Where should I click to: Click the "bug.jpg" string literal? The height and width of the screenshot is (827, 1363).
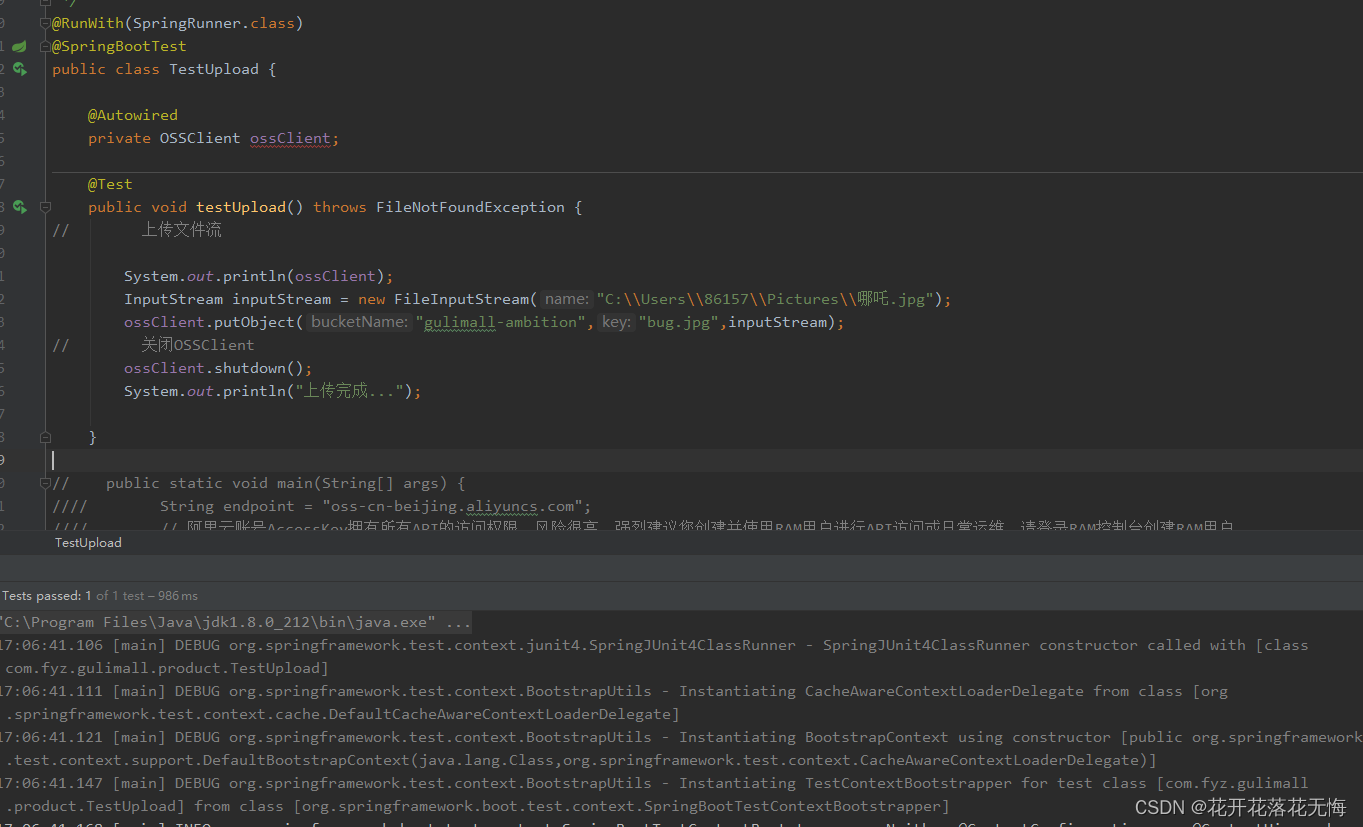(x=678, y=322)
